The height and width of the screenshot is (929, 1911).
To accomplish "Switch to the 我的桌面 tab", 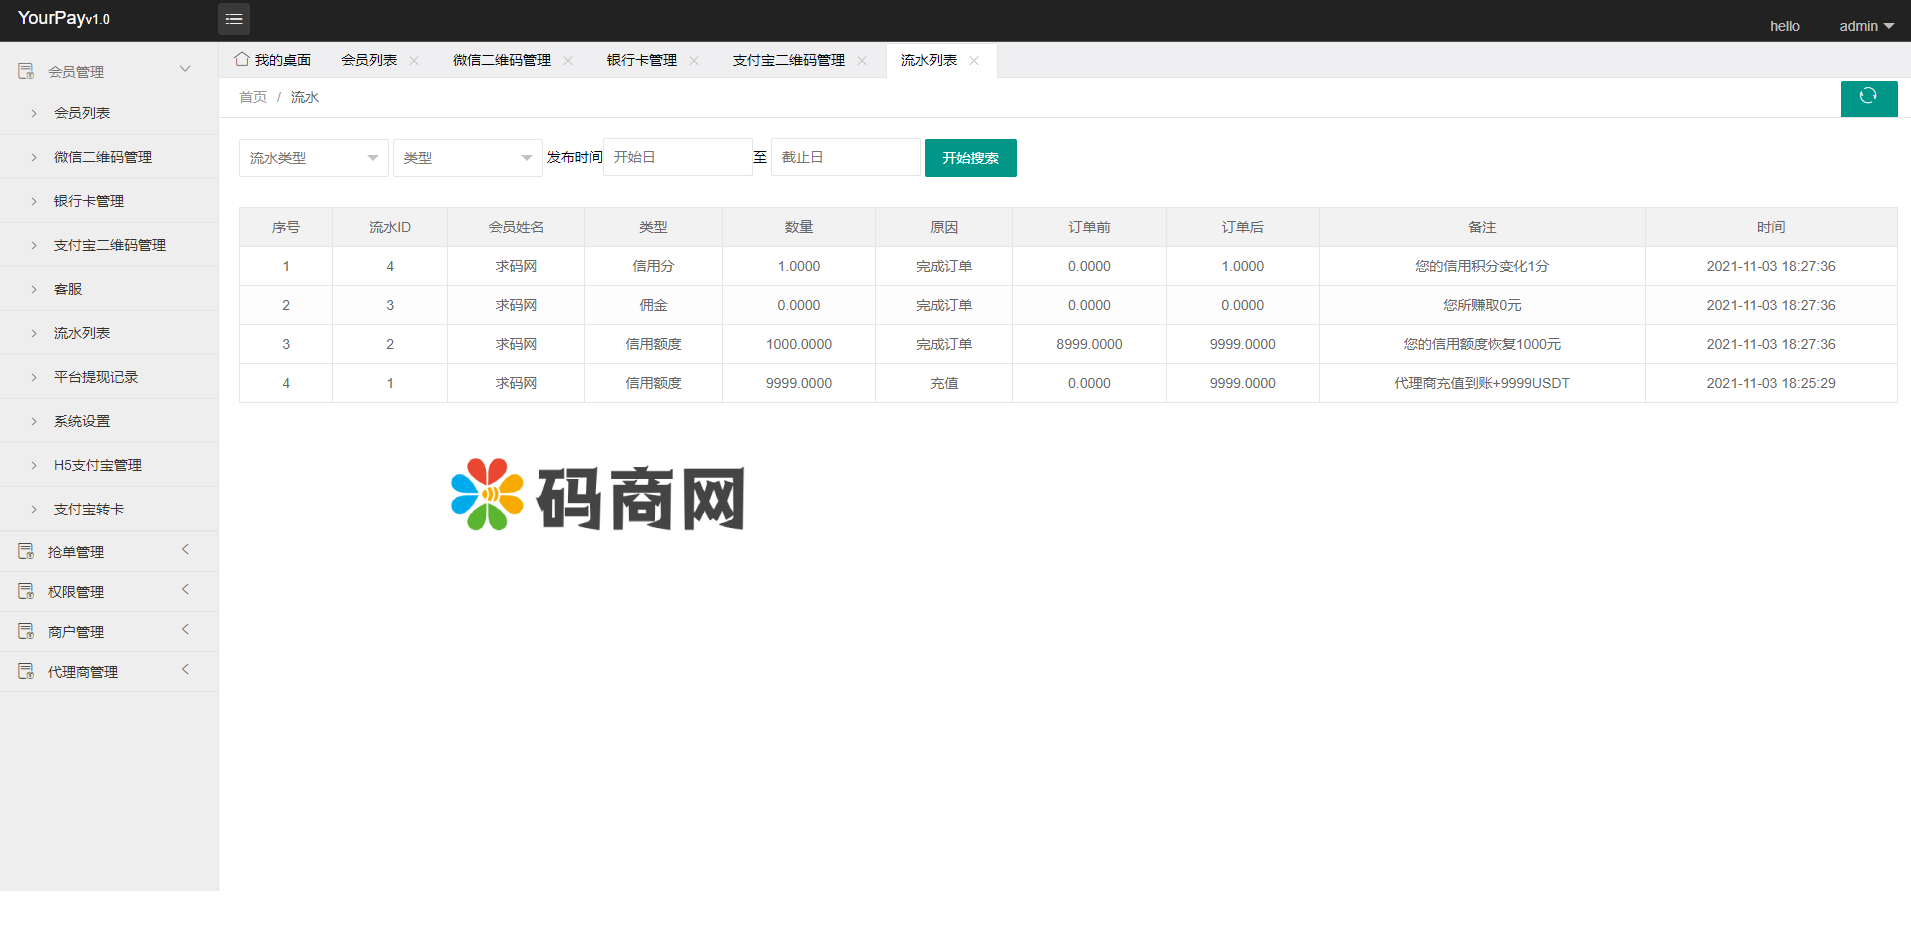I will coord(282,61).
